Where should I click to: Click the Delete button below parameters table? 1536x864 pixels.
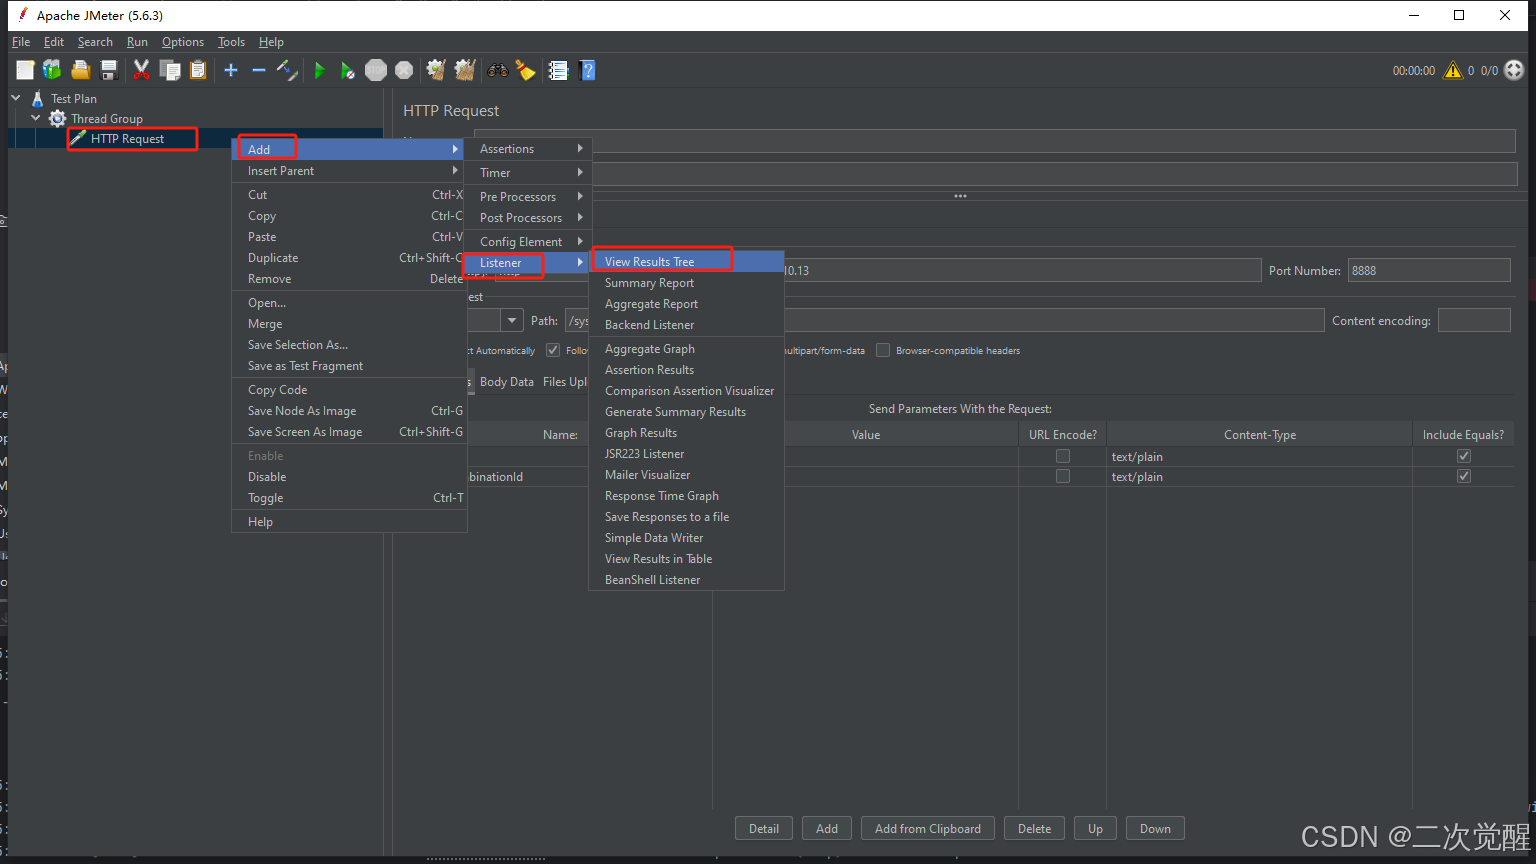coord(1034,828)
